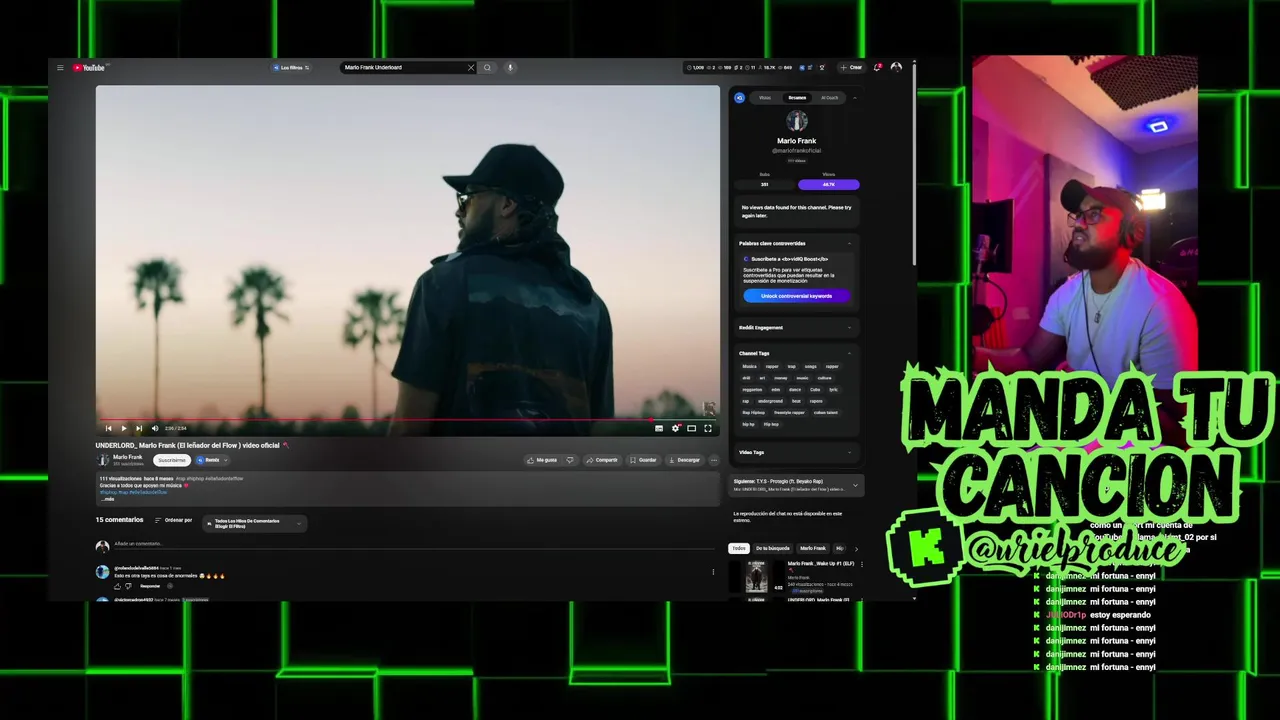Select the Views 44.7K toggle
1280x720 pixels.
pyautogui.click(x=828, y=185)
